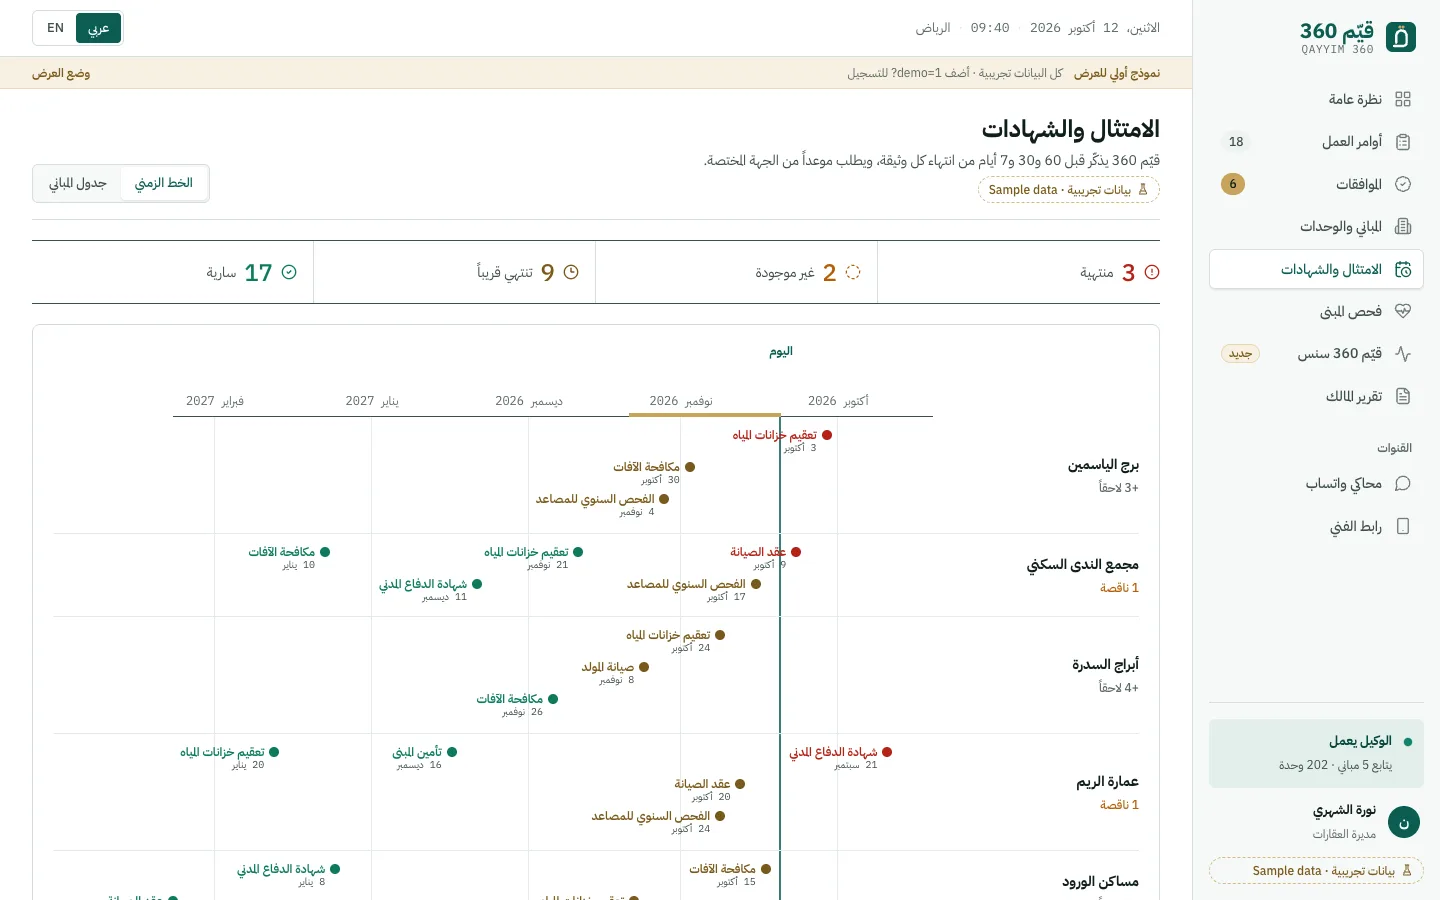Click 1 ناقصة under مجمع الندى السكني
The width and height of the screenshot is (1440, 900).
click(1120, 588)
